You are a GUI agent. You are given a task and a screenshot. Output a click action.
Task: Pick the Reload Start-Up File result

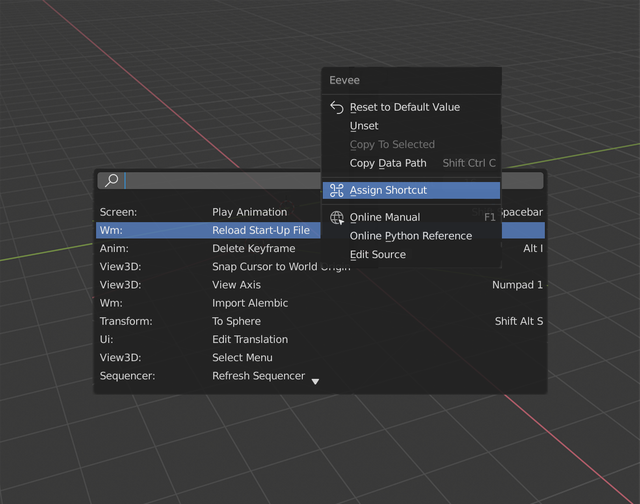coord(208,230)
